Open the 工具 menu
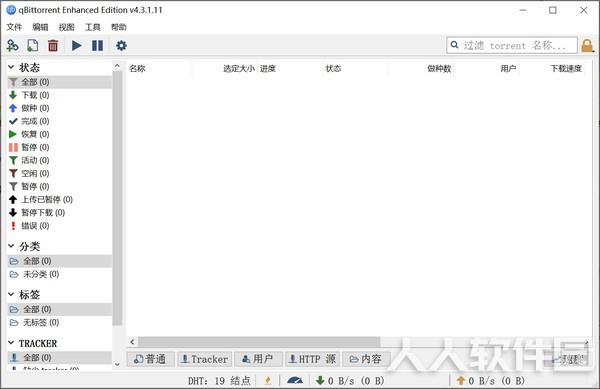600x389 pixels. pyautogui.click(x=92, y=27)
